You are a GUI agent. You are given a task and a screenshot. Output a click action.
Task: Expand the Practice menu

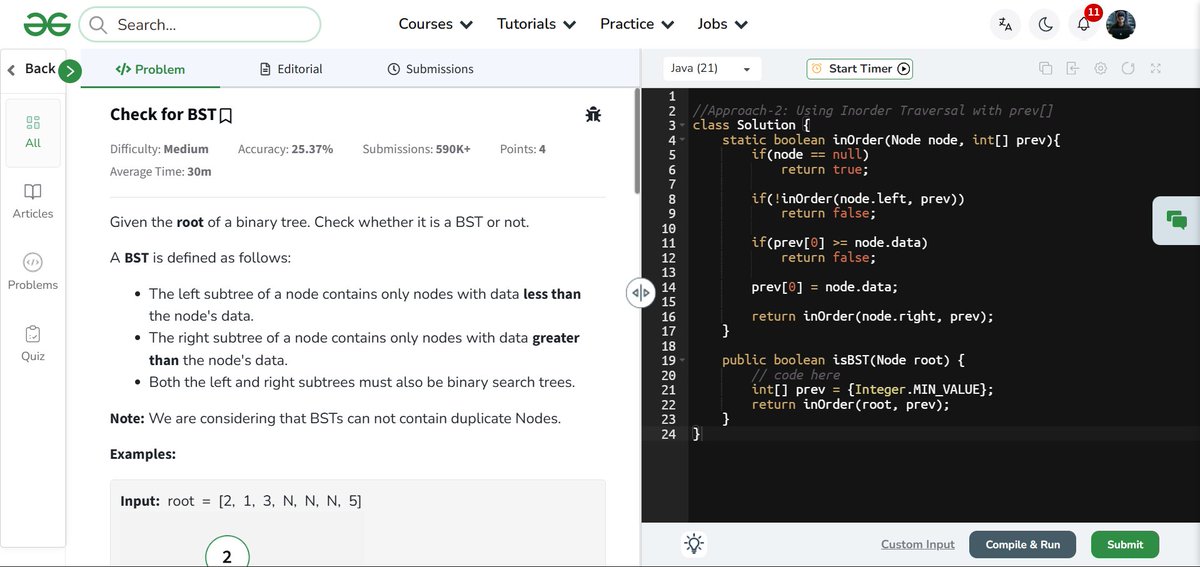pos(637,24)
